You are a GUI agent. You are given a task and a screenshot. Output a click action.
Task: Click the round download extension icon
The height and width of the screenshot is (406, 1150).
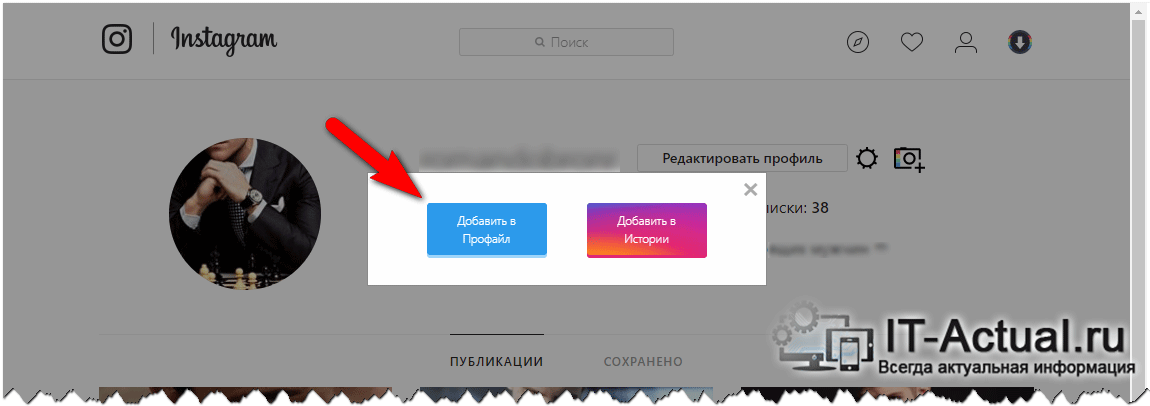(x=1020, y=43)
